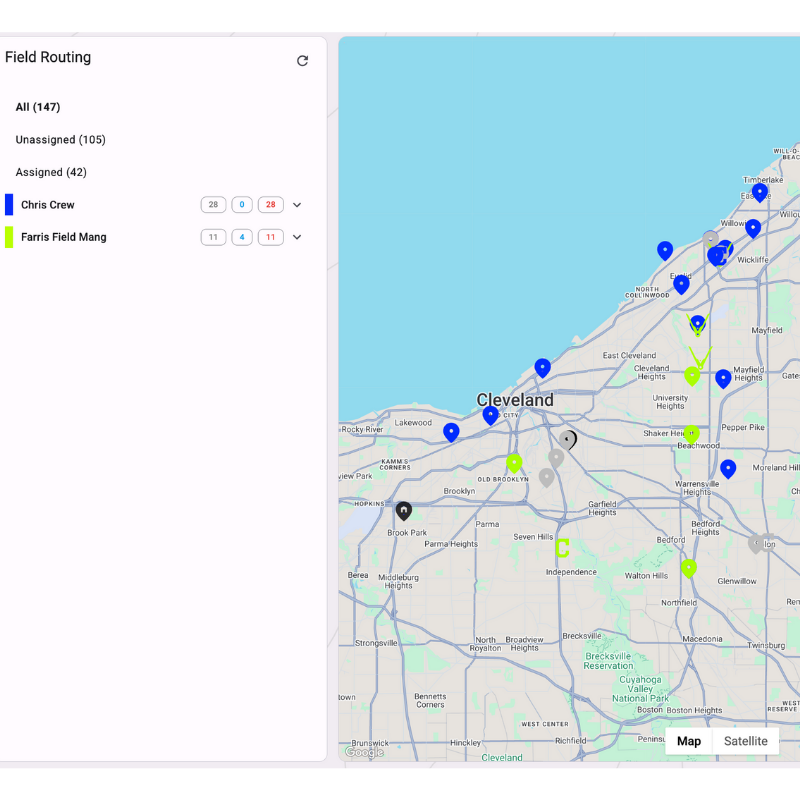Select the blue pin above Warrensville Heights
This screenshot has height=800, width=800.
[728, 469]
